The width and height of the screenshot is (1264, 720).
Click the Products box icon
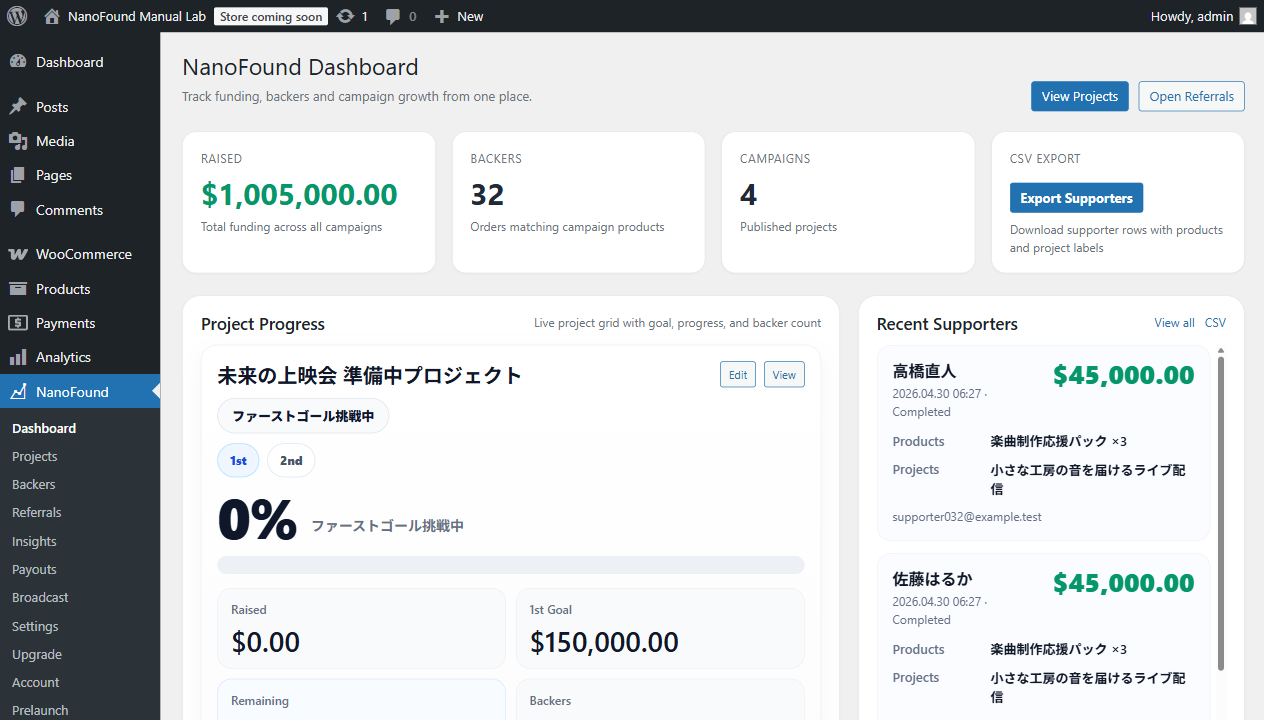click(18, 289)
